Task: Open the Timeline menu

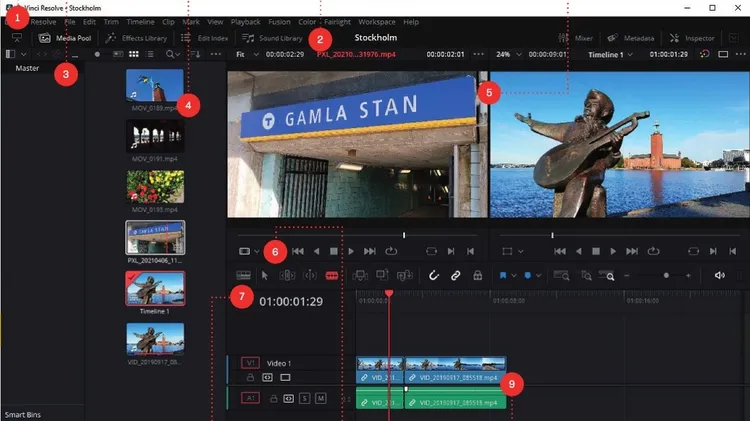Action: coord(140,22)
